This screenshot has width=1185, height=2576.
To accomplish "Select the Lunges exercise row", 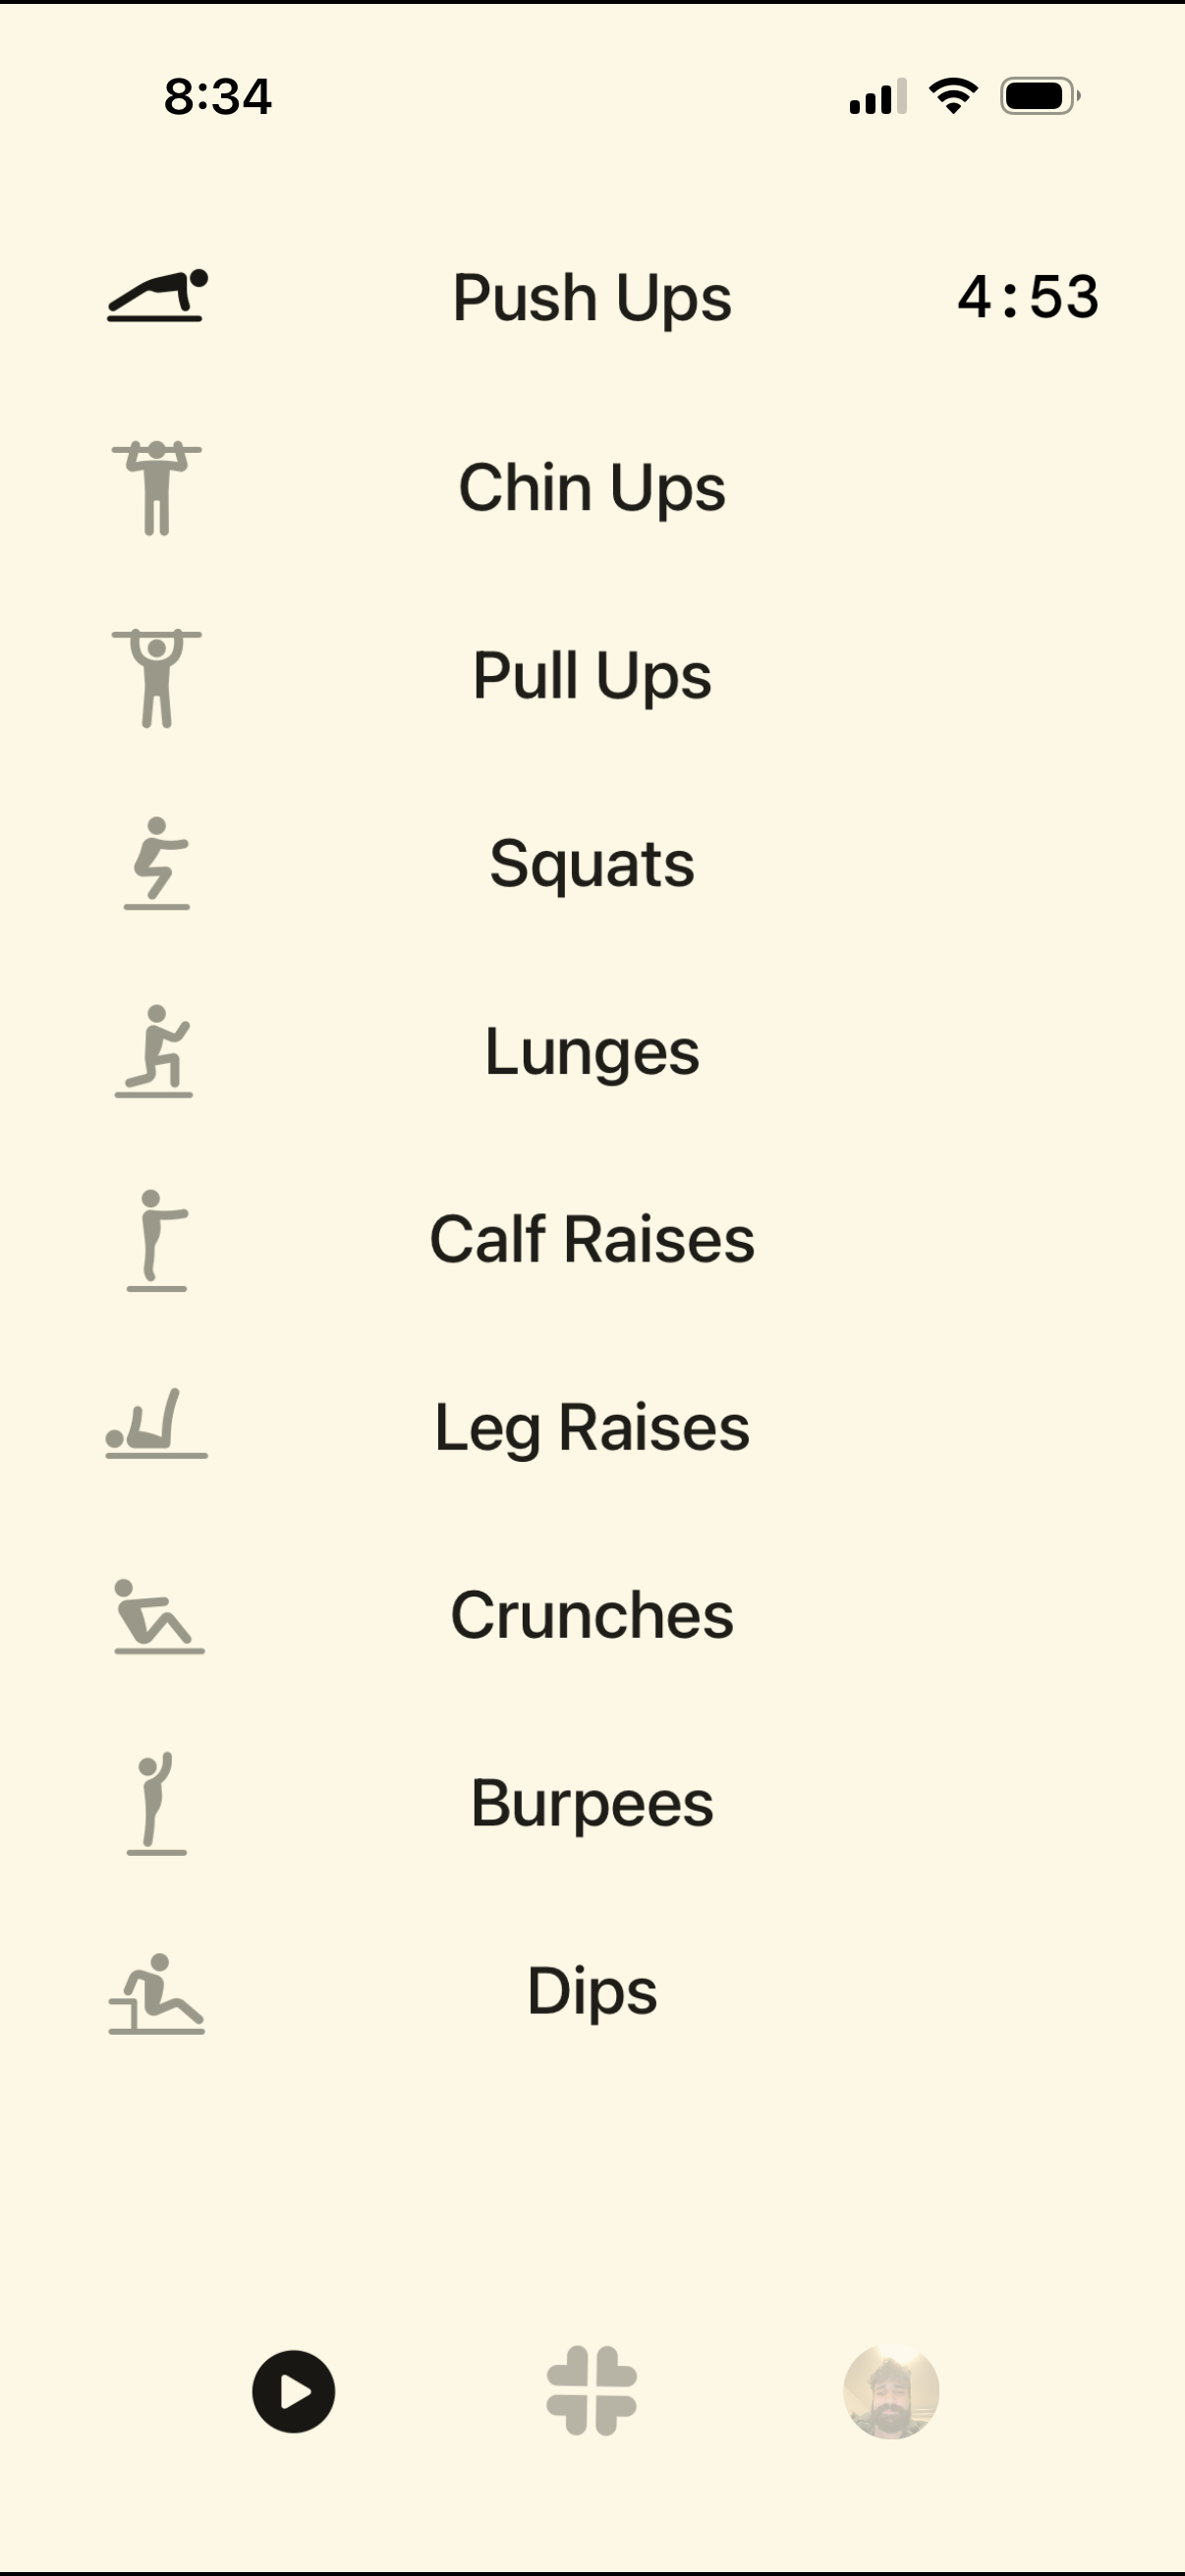I will coord(592,1051).
